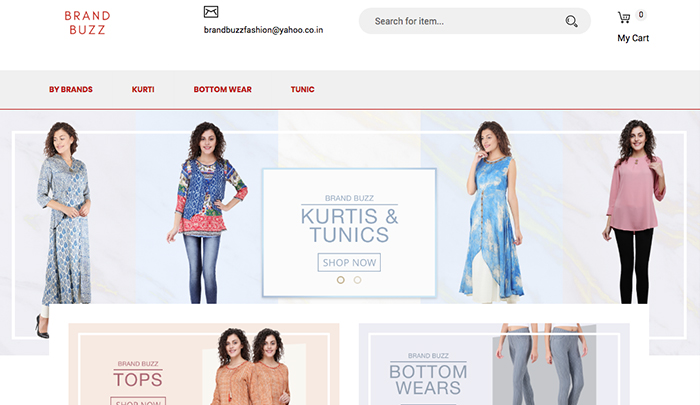The image size is (700, 405).
Task: Click model in blue jacket and jeans
Action: pos(206,213)
